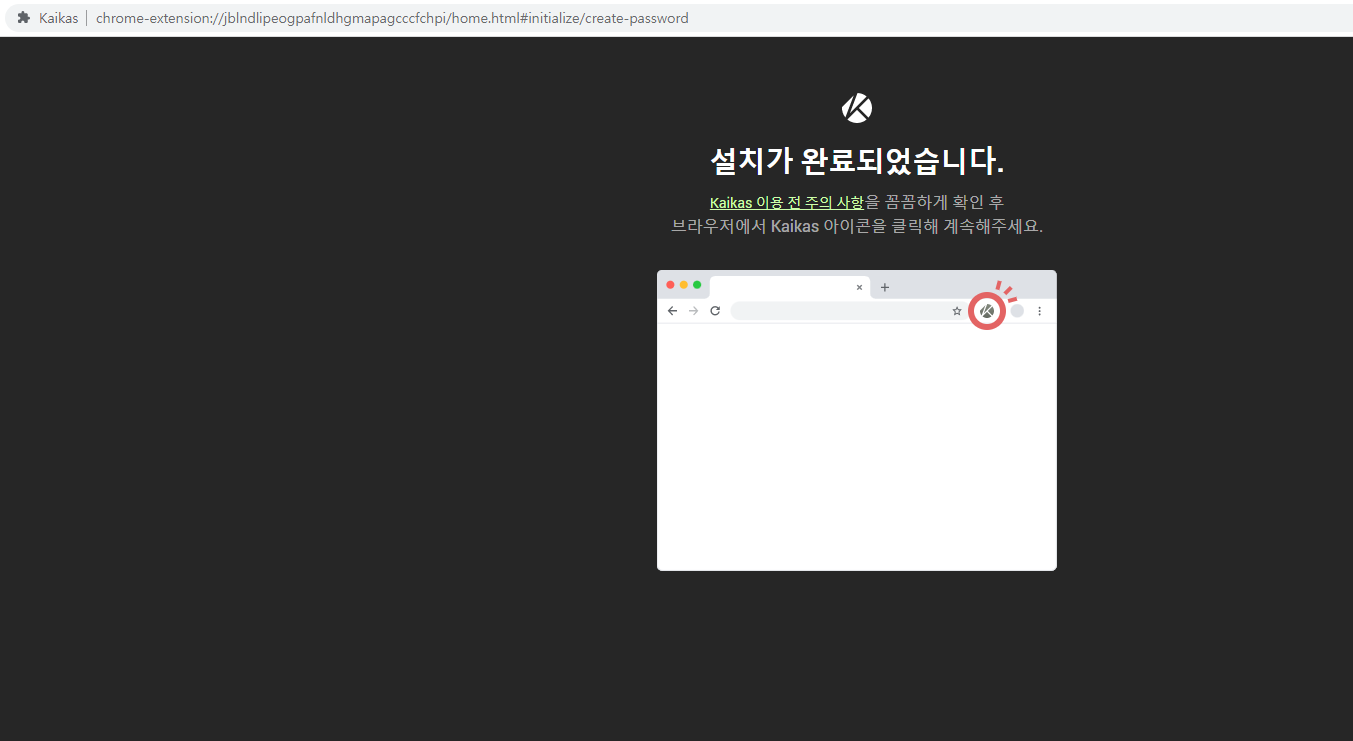Click the Kaikas logo above the completion heading

pos(856,107)
